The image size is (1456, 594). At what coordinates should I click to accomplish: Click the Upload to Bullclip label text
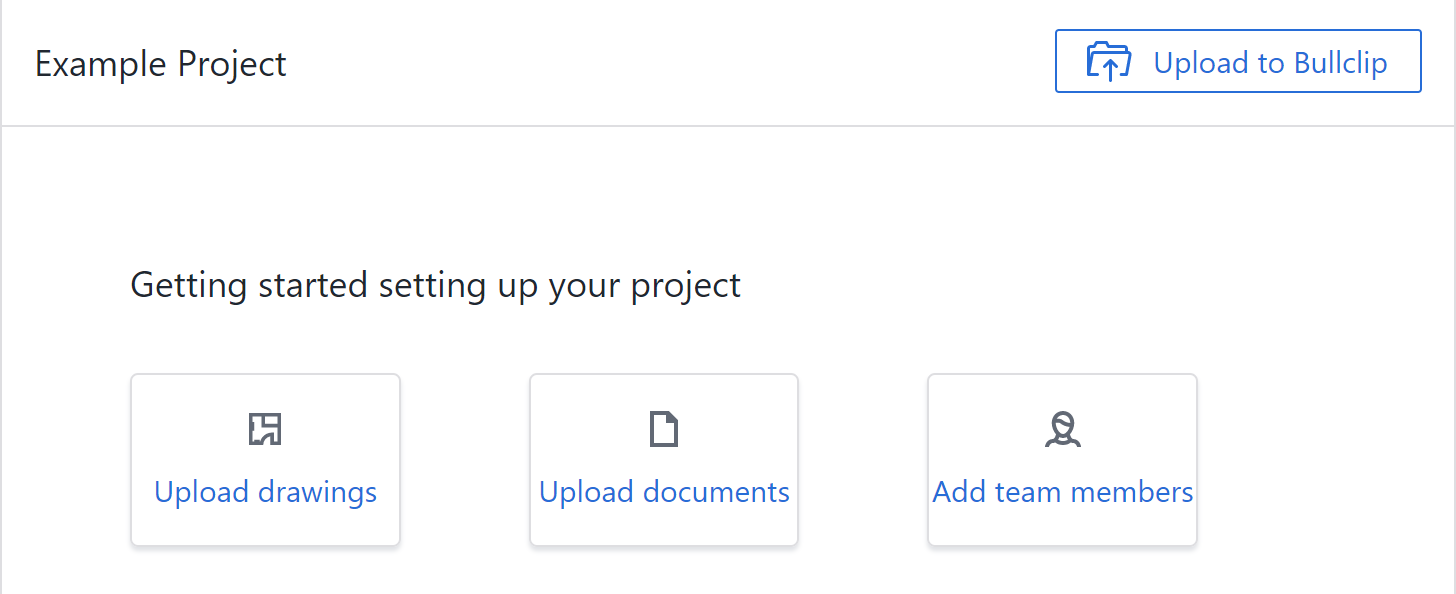[1270, 63]
